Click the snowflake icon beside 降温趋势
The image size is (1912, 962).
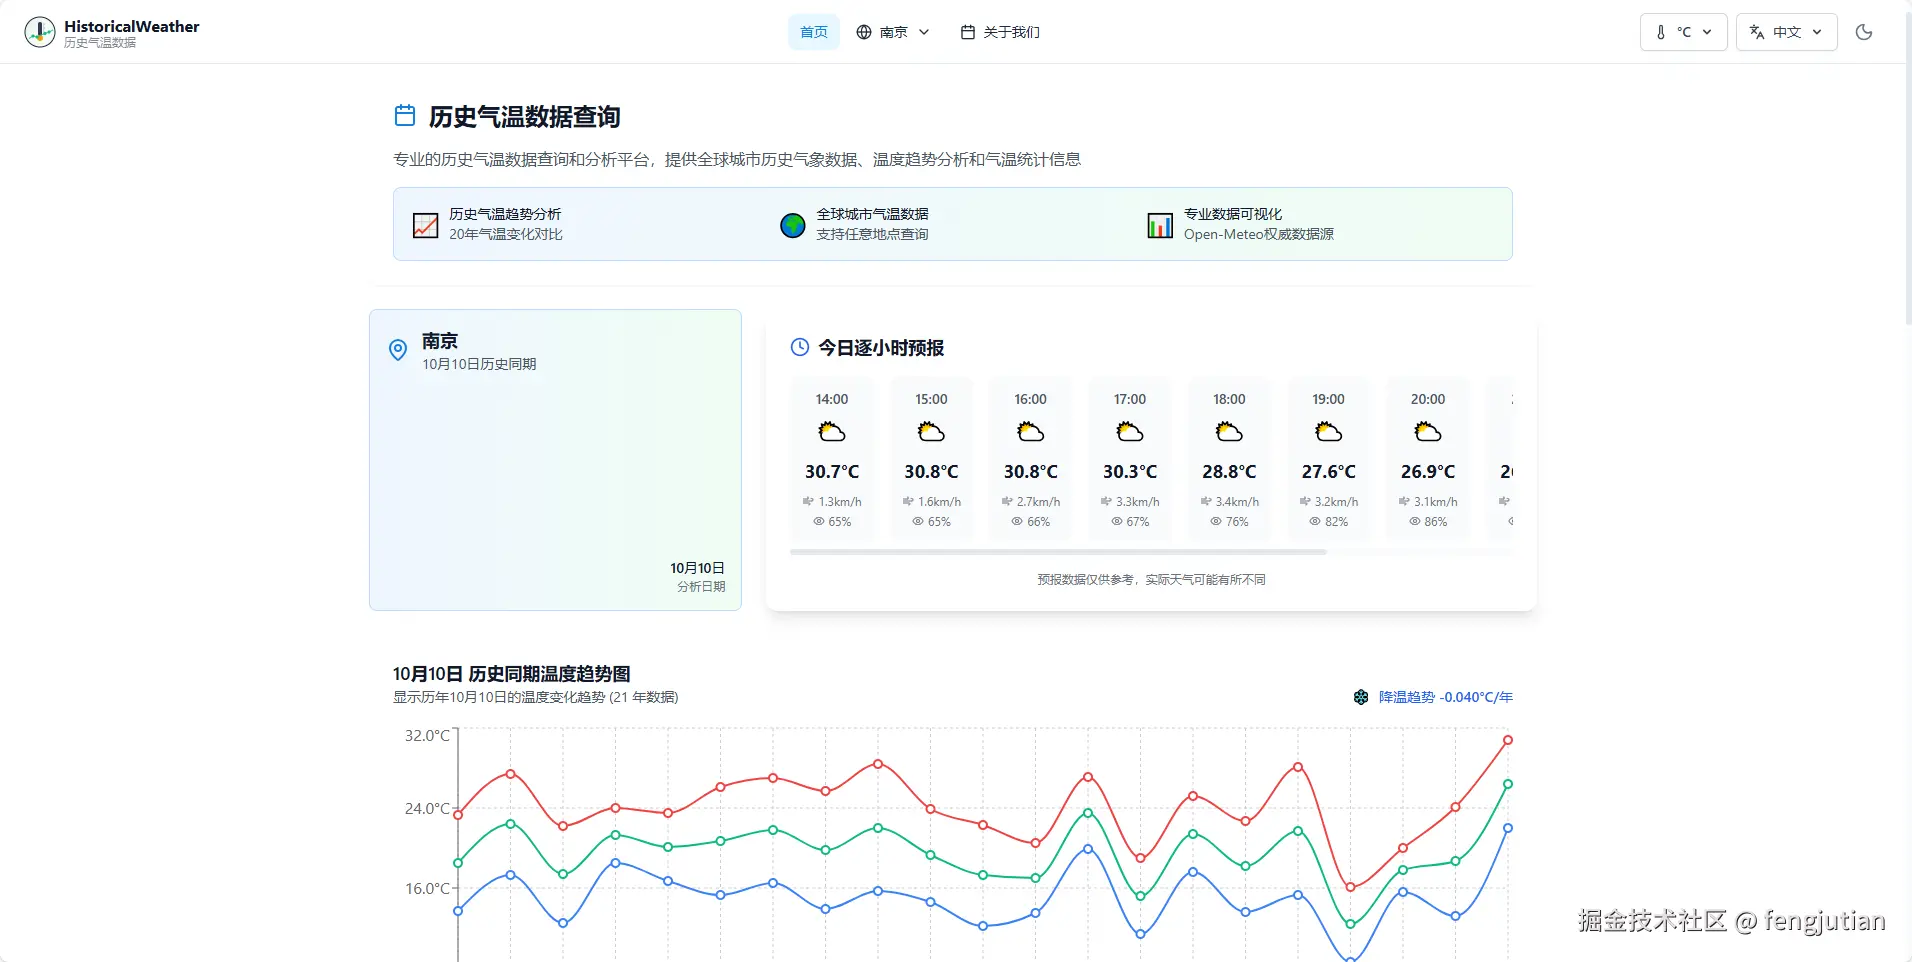coord(1361,697)
